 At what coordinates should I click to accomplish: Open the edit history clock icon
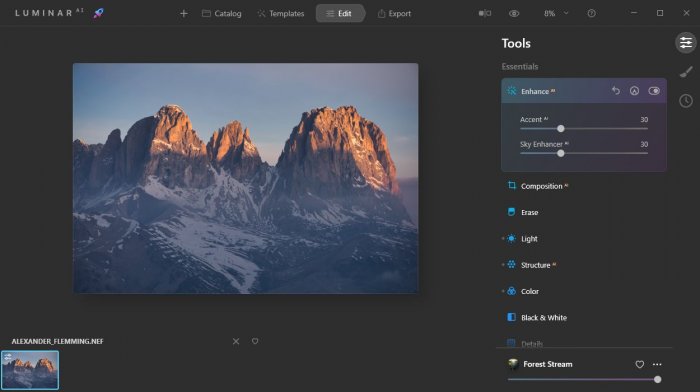coord(686,100)
